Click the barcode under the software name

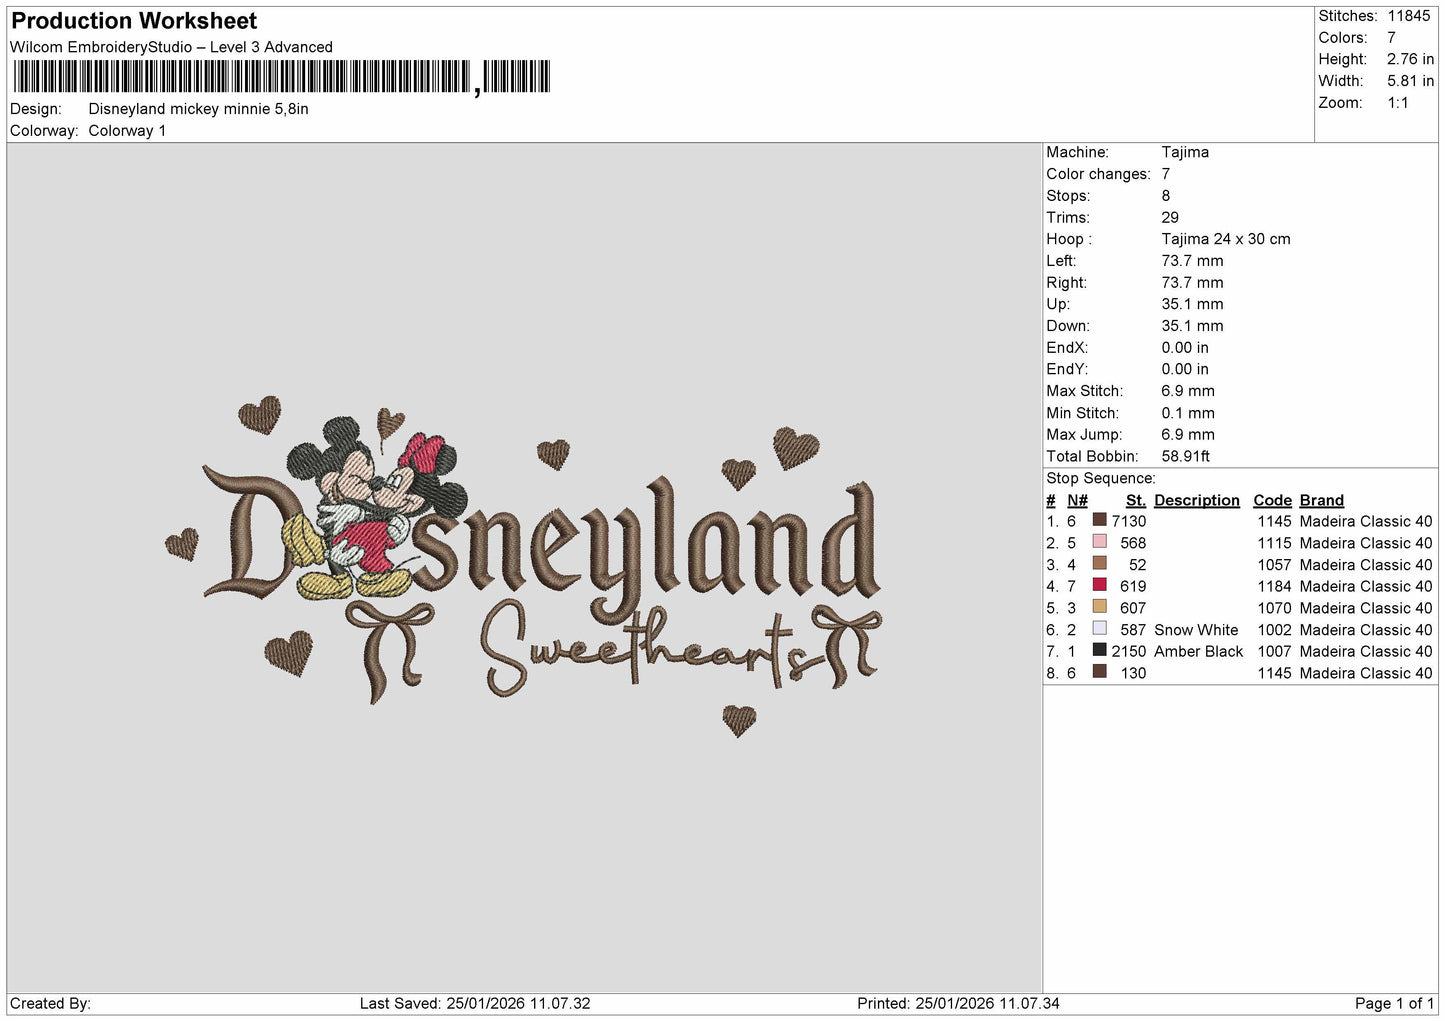282,77
